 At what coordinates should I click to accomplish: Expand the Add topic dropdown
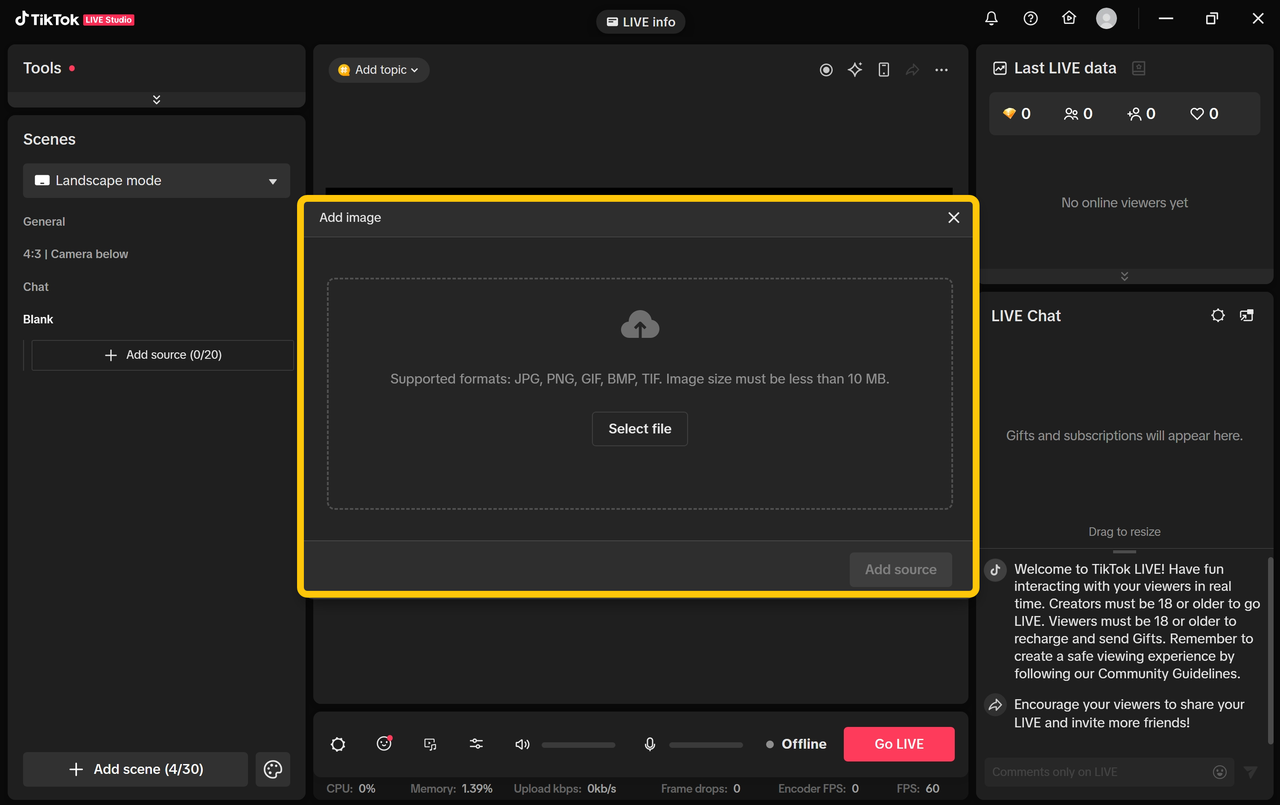(x=379, y=70)
